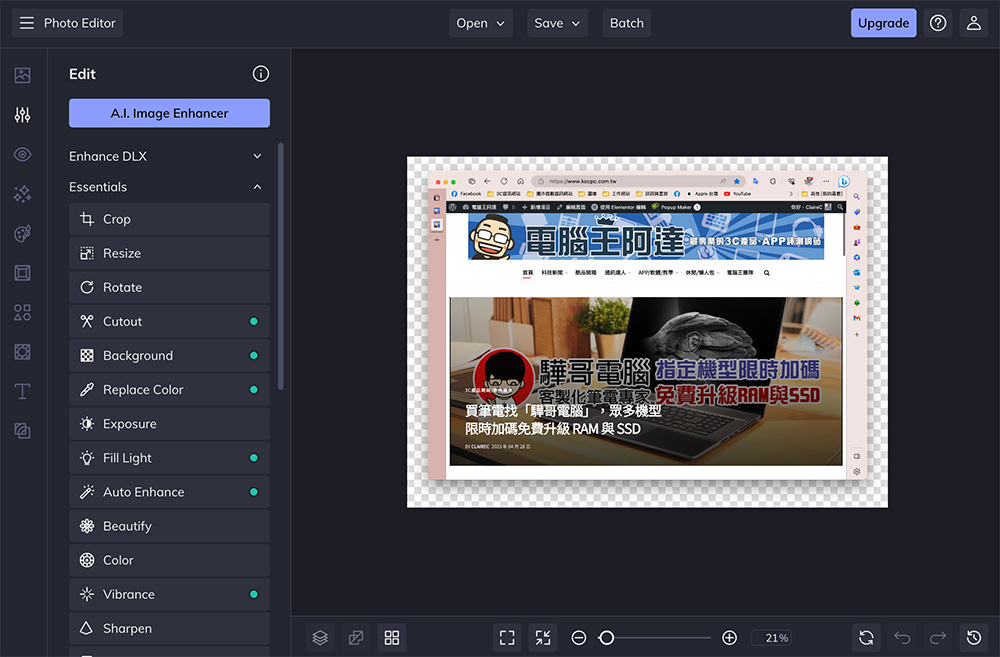
Task: Expand the Enhance DLX section
Action: 166,156
